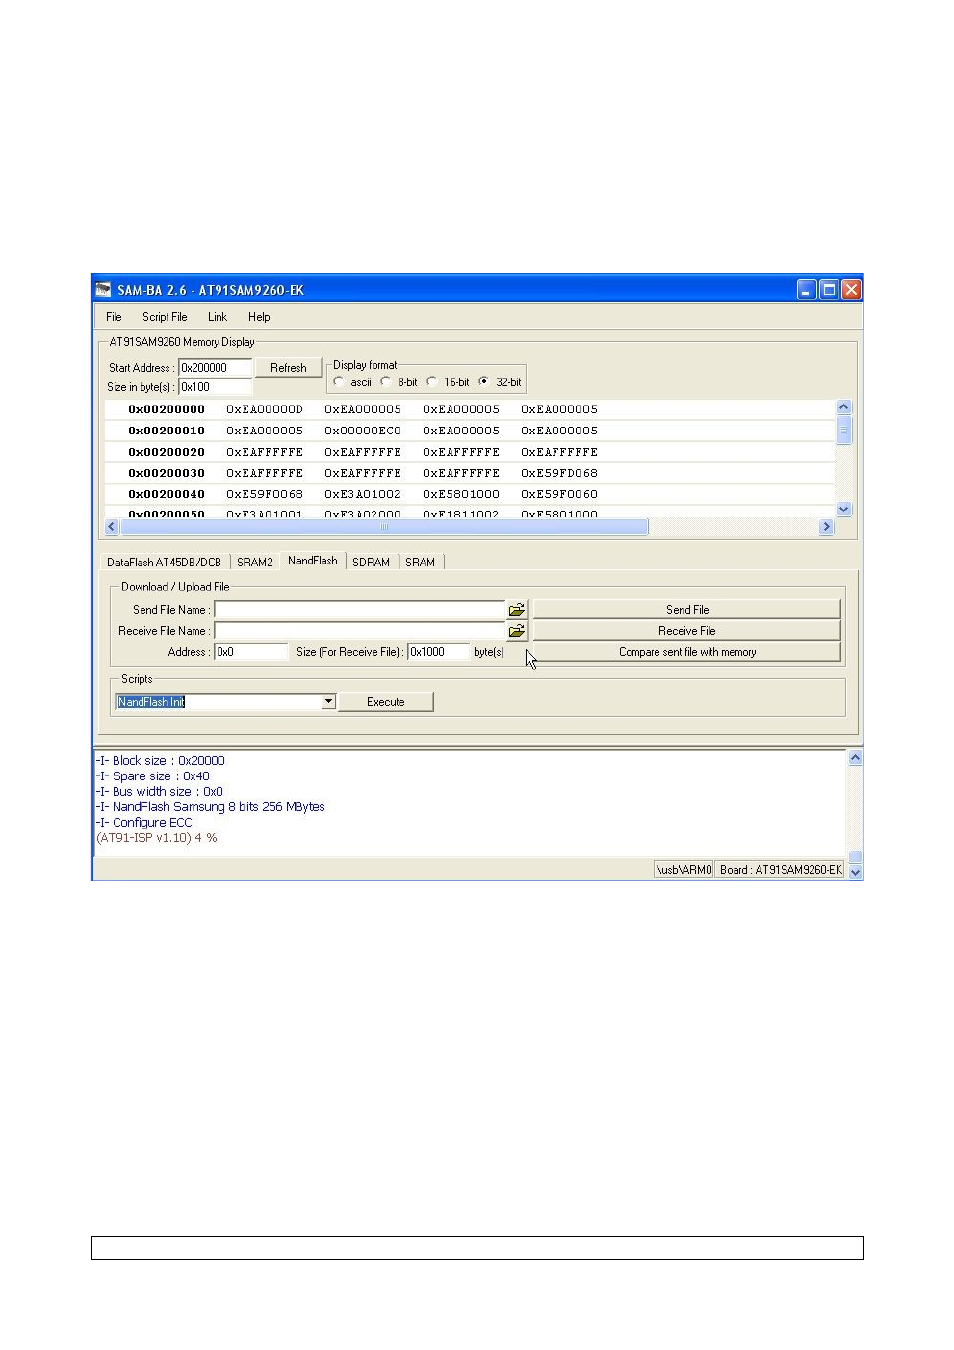Click log line Configure ECC
954x1350 pixels.
[x=144, y=823]
